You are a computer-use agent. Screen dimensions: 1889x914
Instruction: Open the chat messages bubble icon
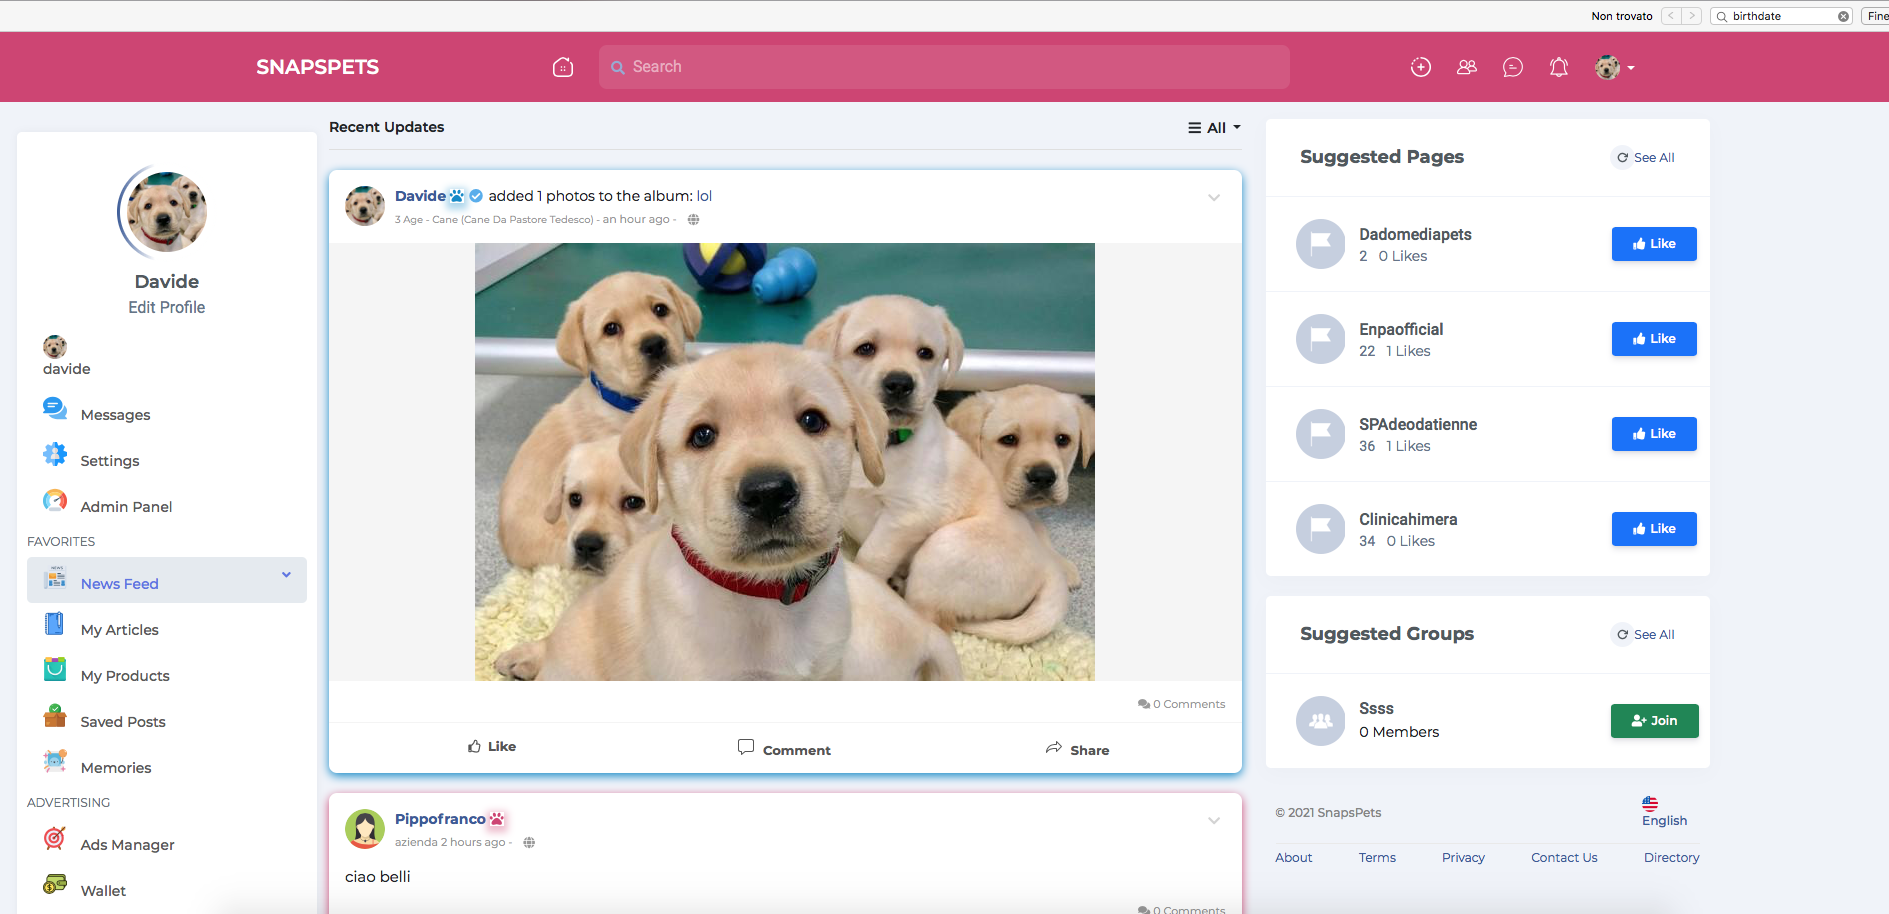1512,67
